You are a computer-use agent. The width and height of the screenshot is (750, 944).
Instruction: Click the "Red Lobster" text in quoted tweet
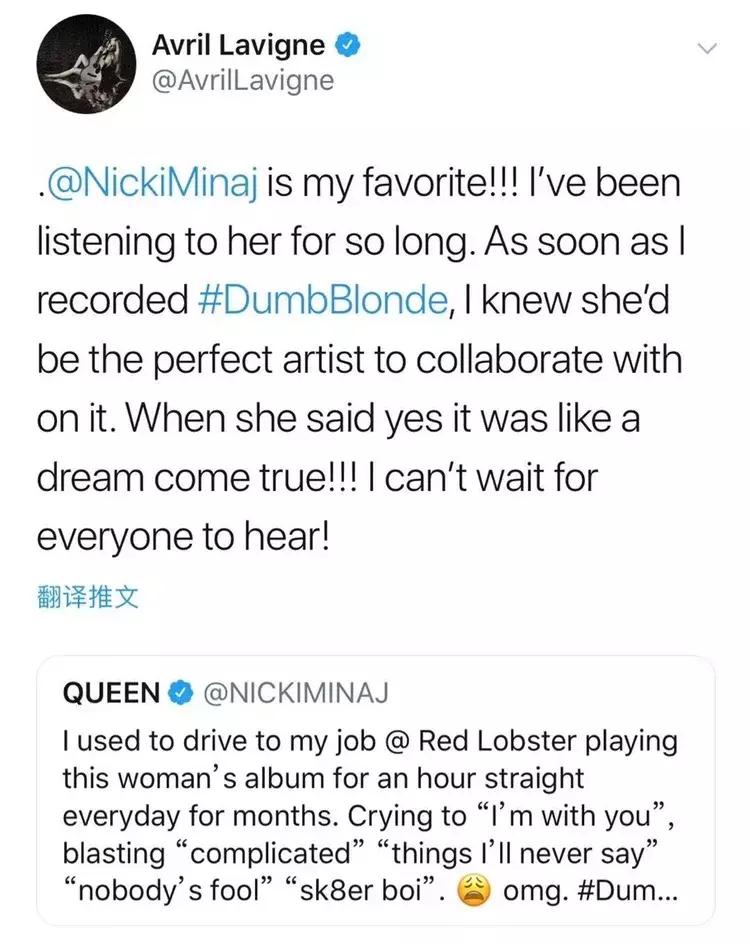[489, 742]
